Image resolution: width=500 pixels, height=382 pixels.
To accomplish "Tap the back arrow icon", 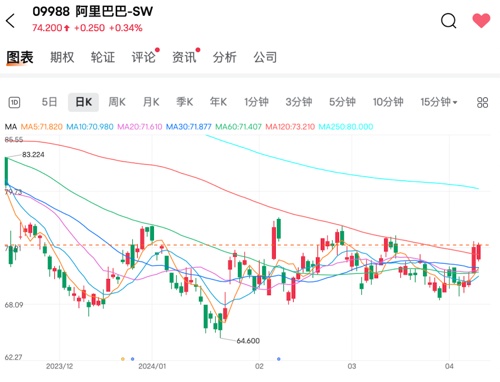I will [x=10, y=21].
